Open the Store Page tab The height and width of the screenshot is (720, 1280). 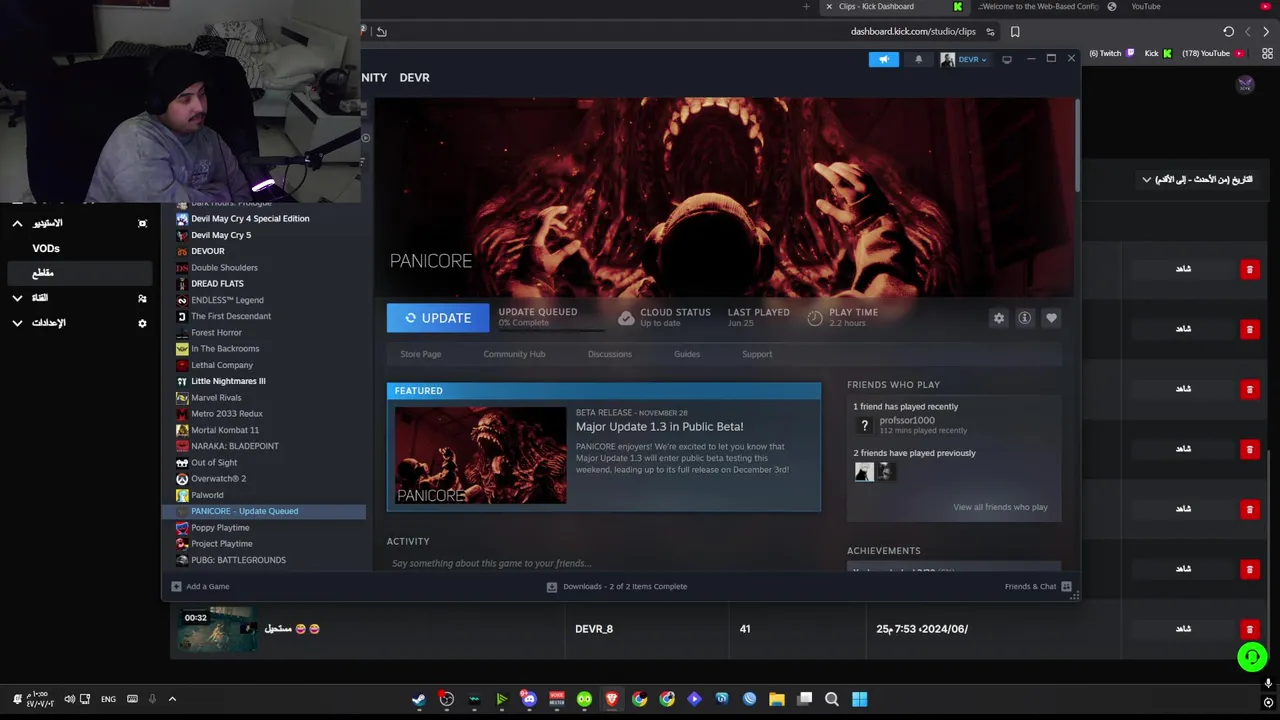420,354
